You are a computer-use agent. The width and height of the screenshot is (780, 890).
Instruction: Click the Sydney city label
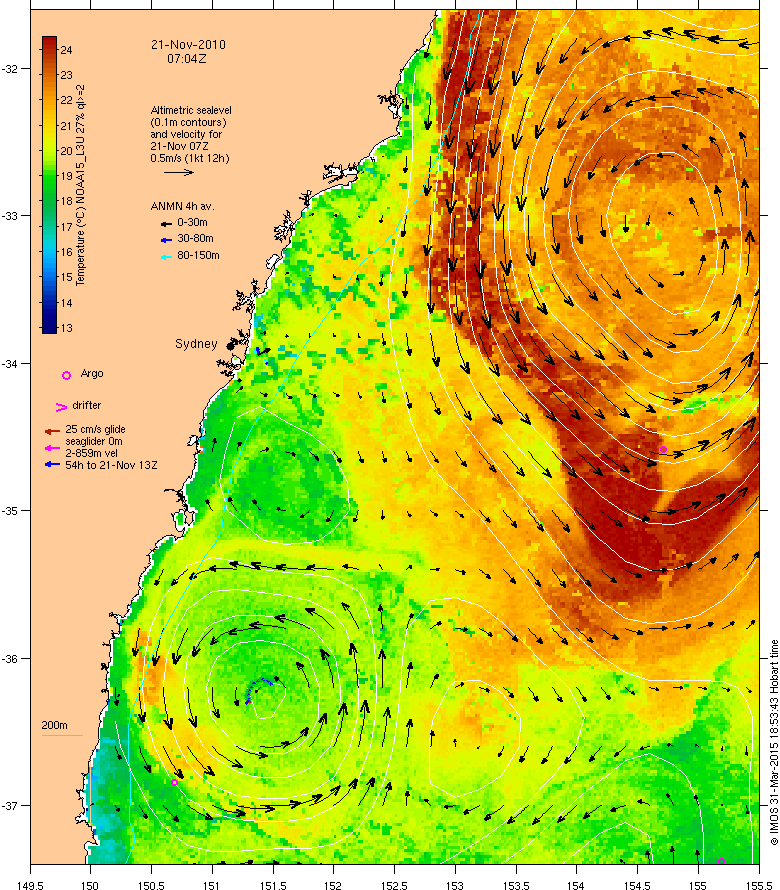(x=196, y=344)
